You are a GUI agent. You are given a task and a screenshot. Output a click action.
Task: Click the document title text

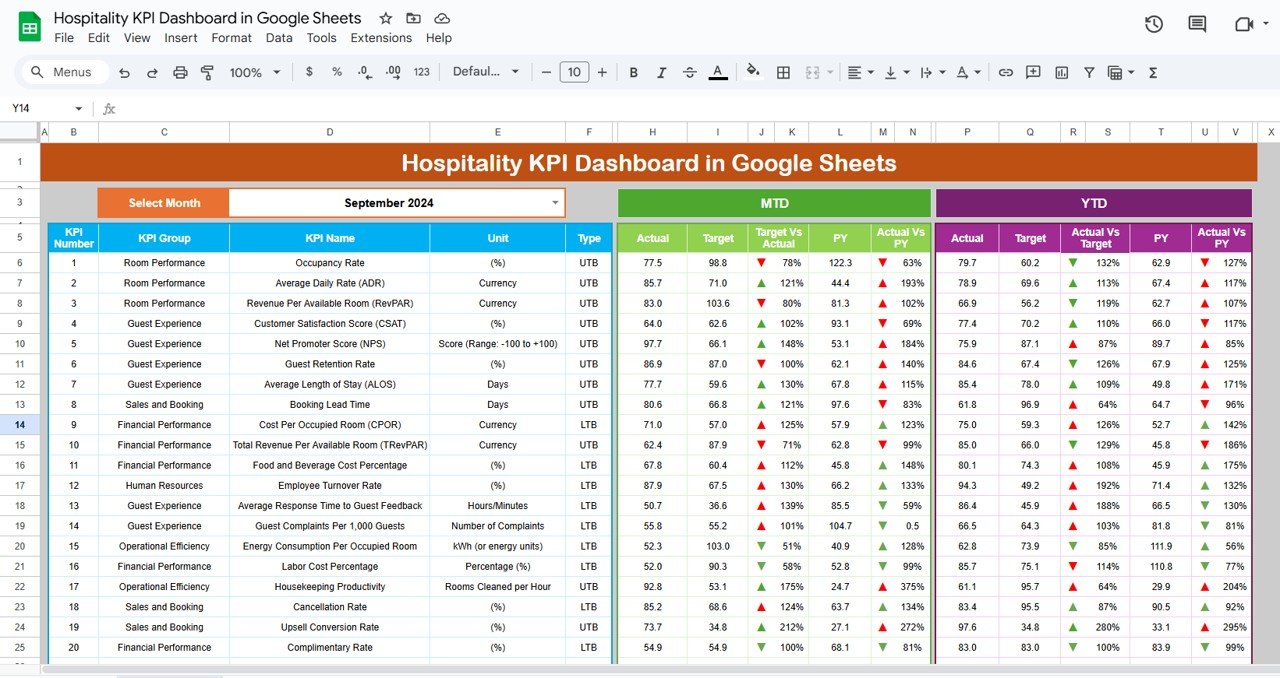click(208, 18)
